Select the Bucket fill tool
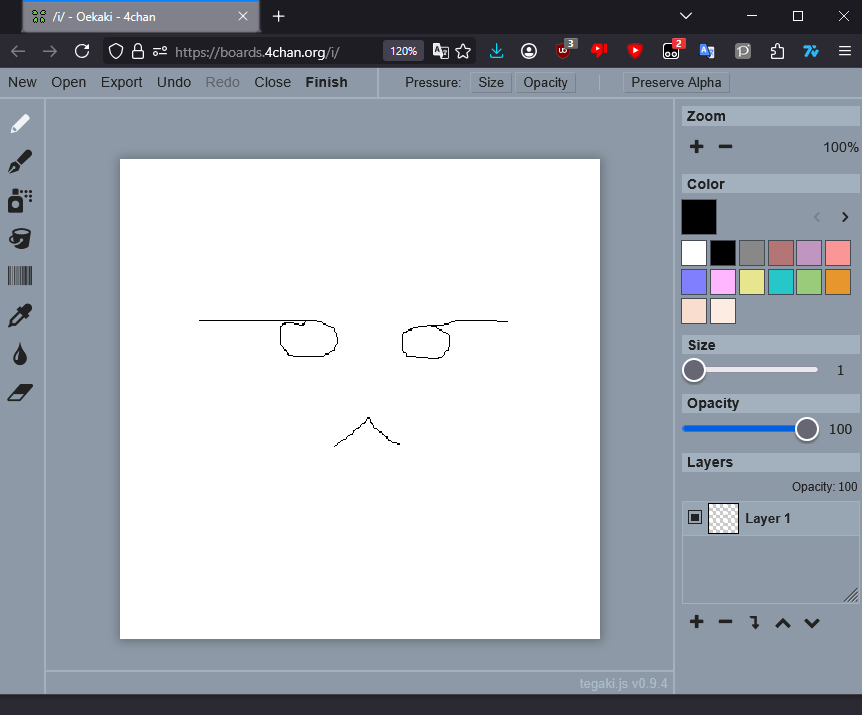Viewport: 862px width, 715px height. coord(20,239)
